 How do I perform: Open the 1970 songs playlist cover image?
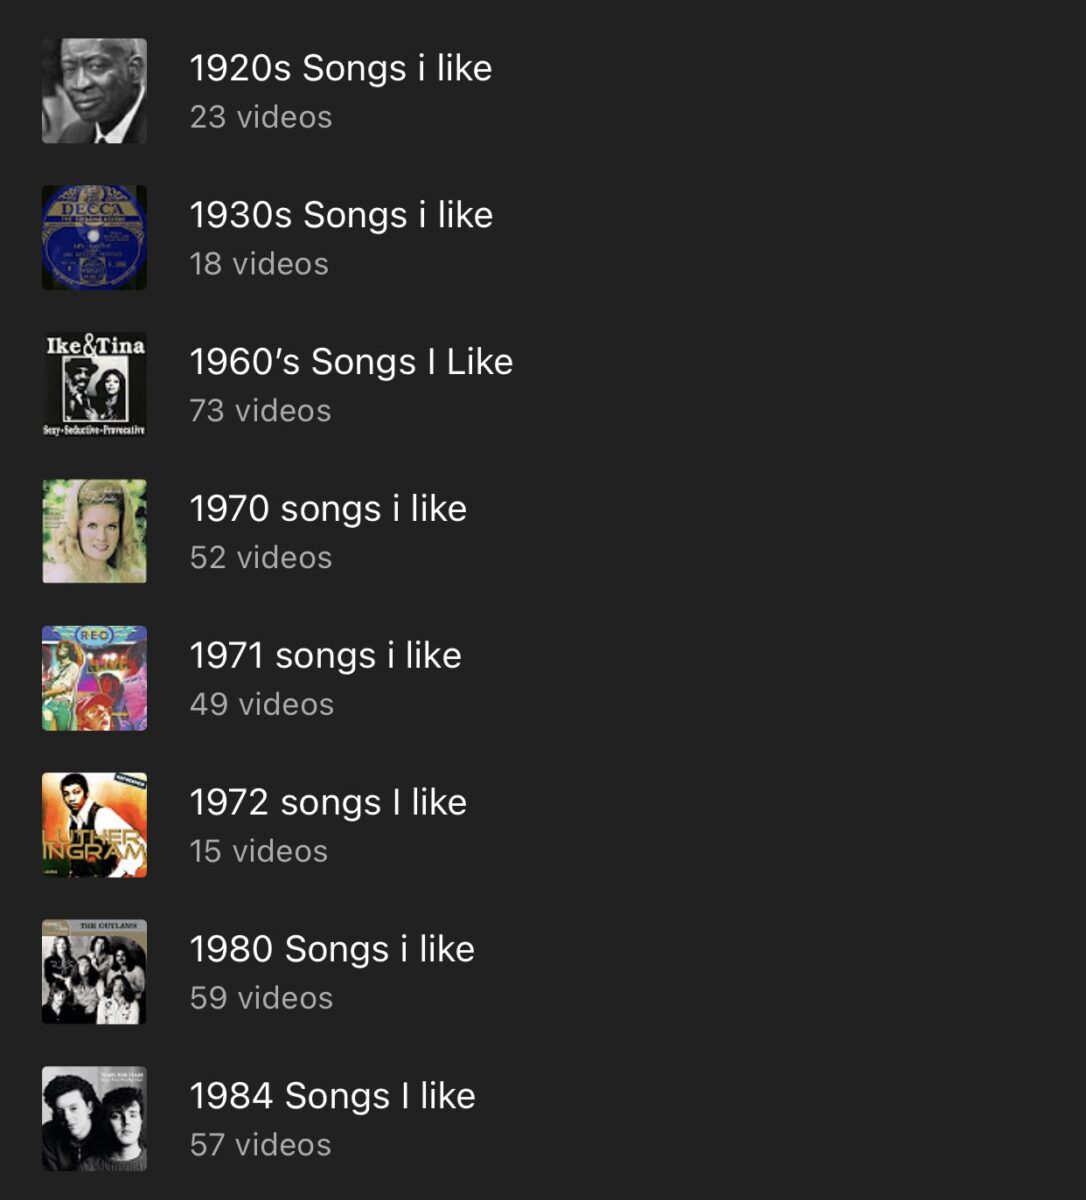click(94, 531)
